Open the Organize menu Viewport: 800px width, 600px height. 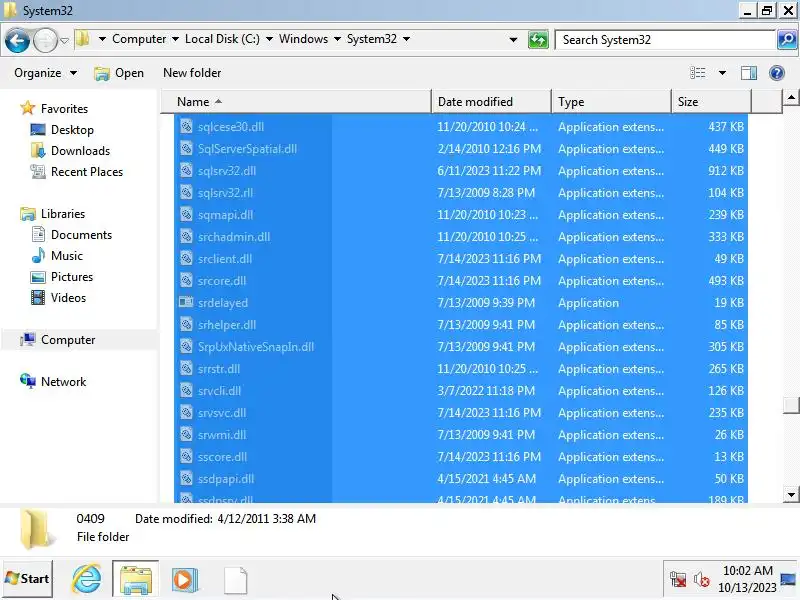45,73
